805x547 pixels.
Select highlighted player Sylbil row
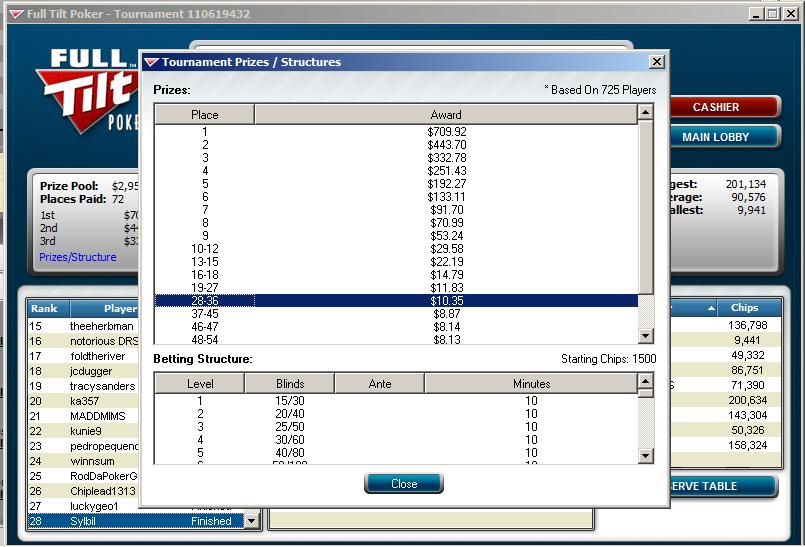point(136,521)
